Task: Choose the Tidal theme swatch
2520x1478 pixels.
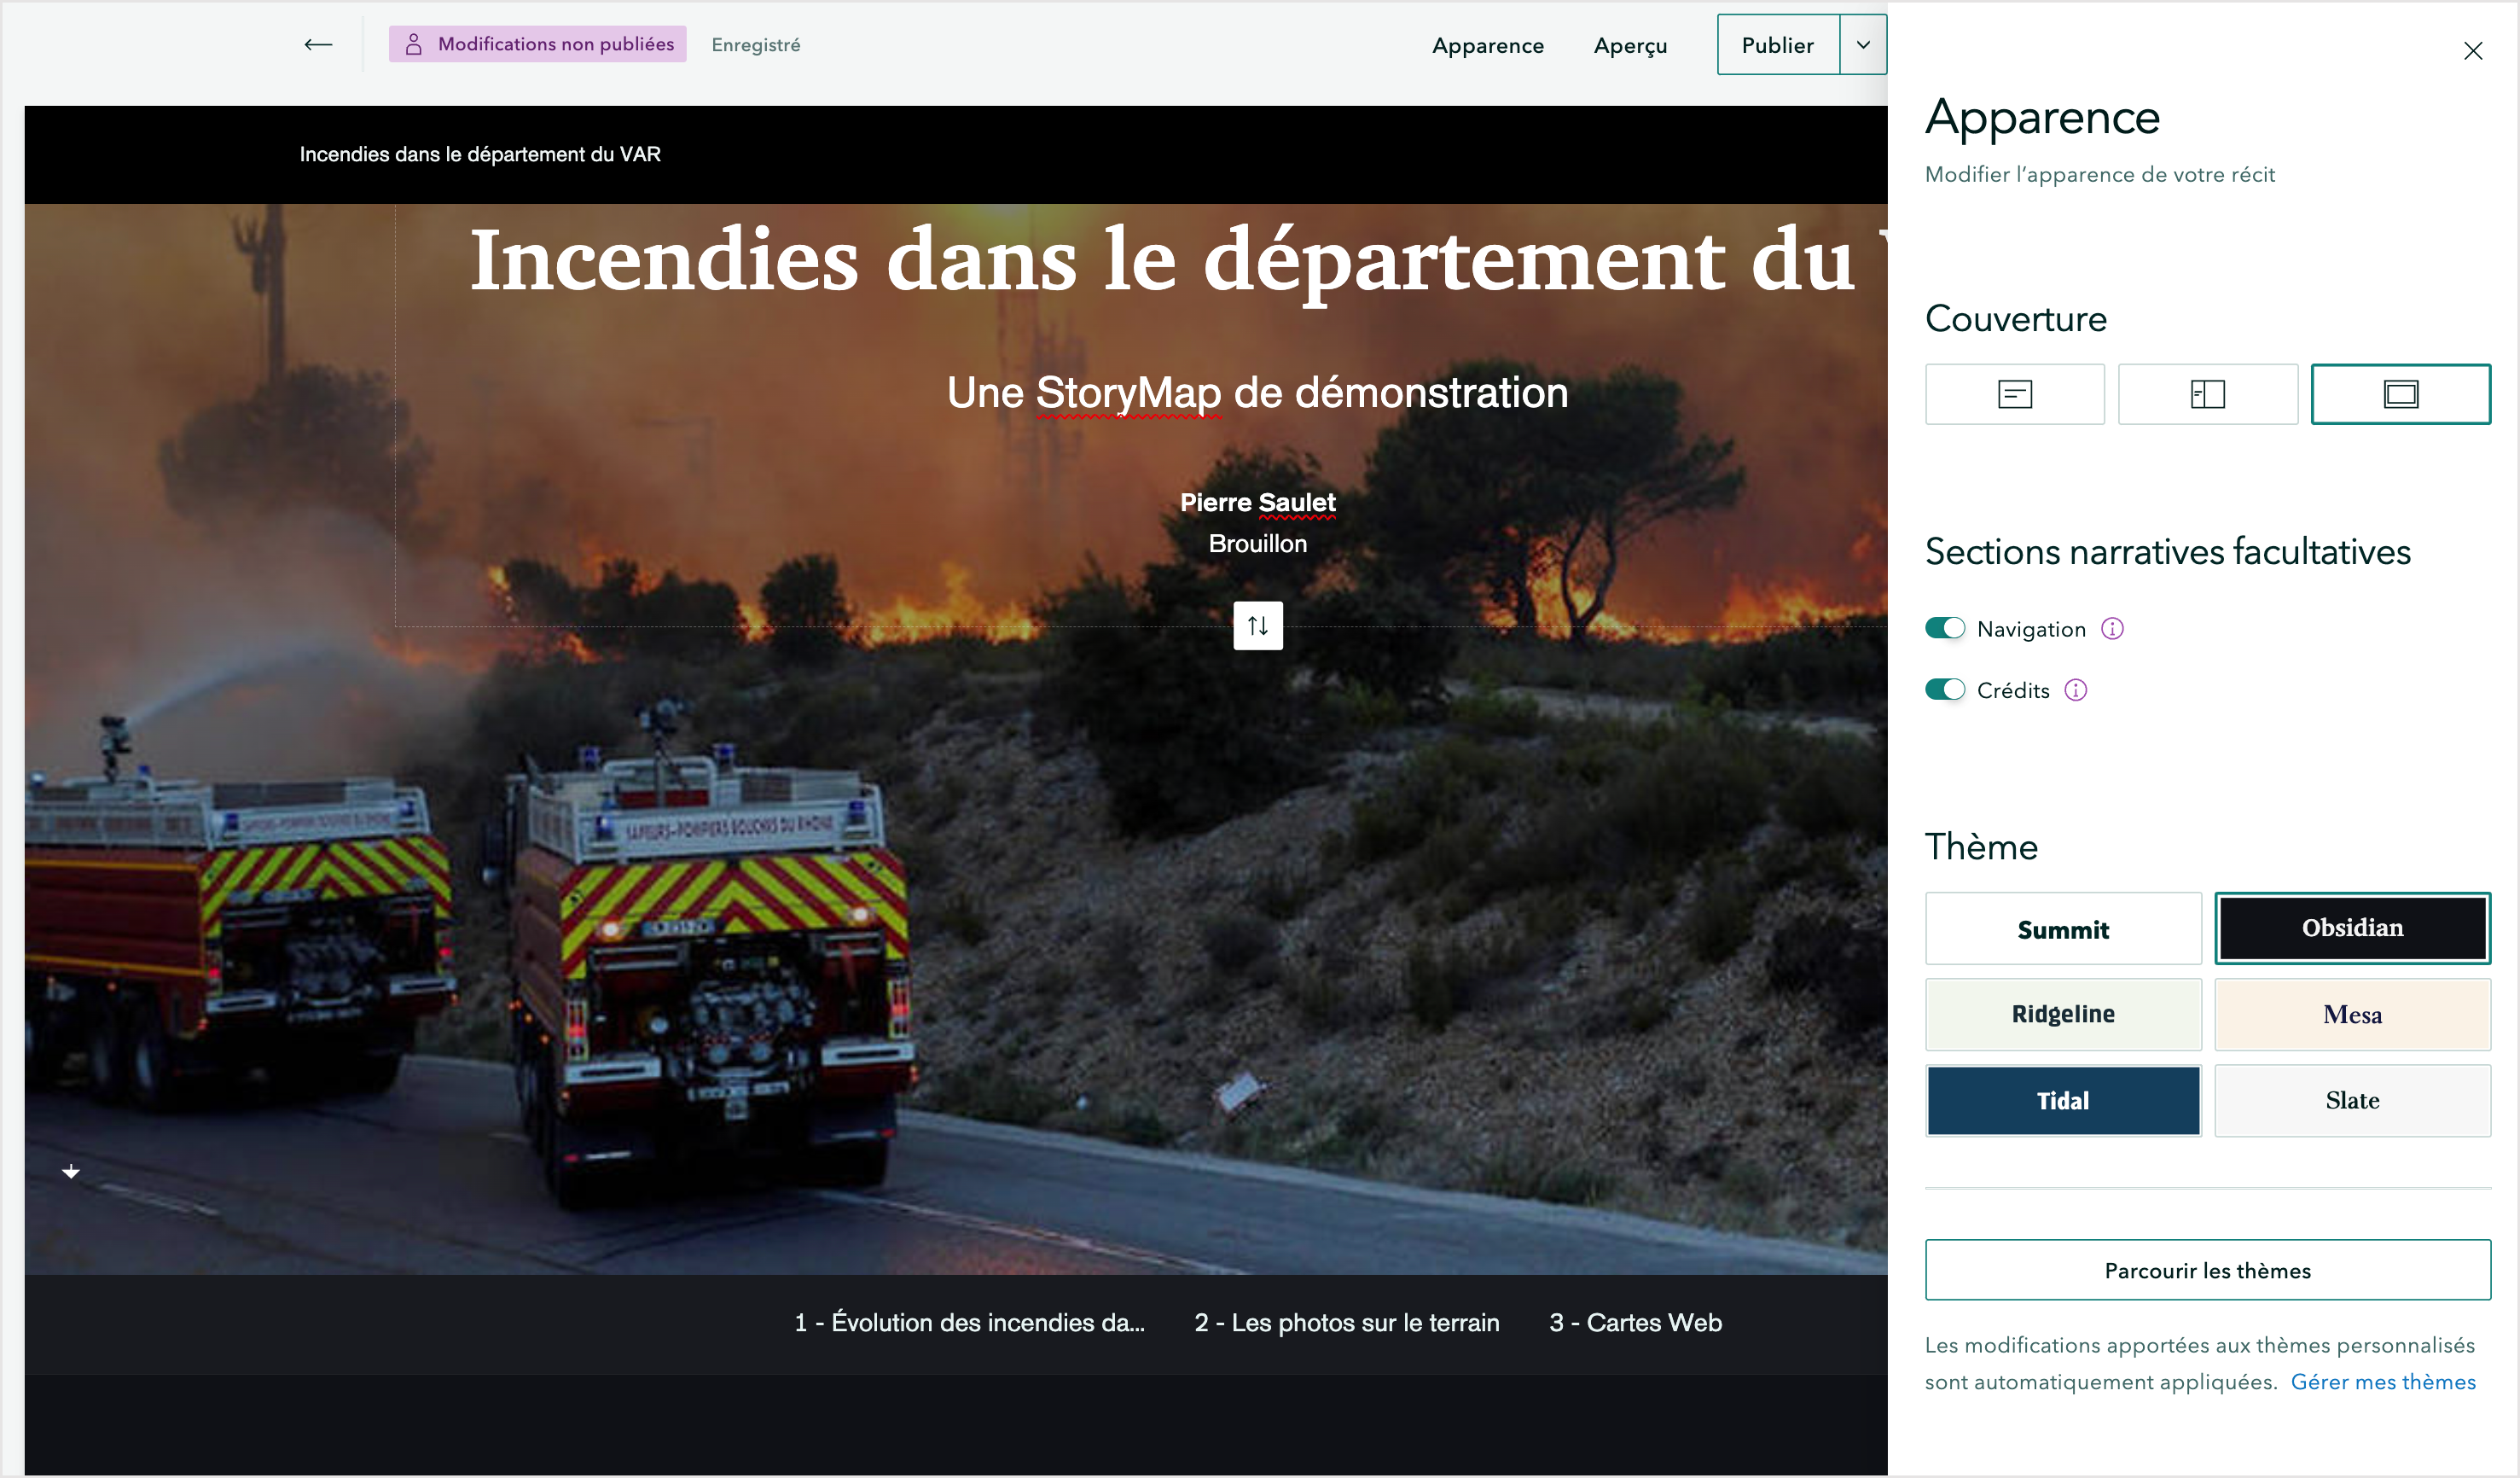Action: coord(2062,1100)
